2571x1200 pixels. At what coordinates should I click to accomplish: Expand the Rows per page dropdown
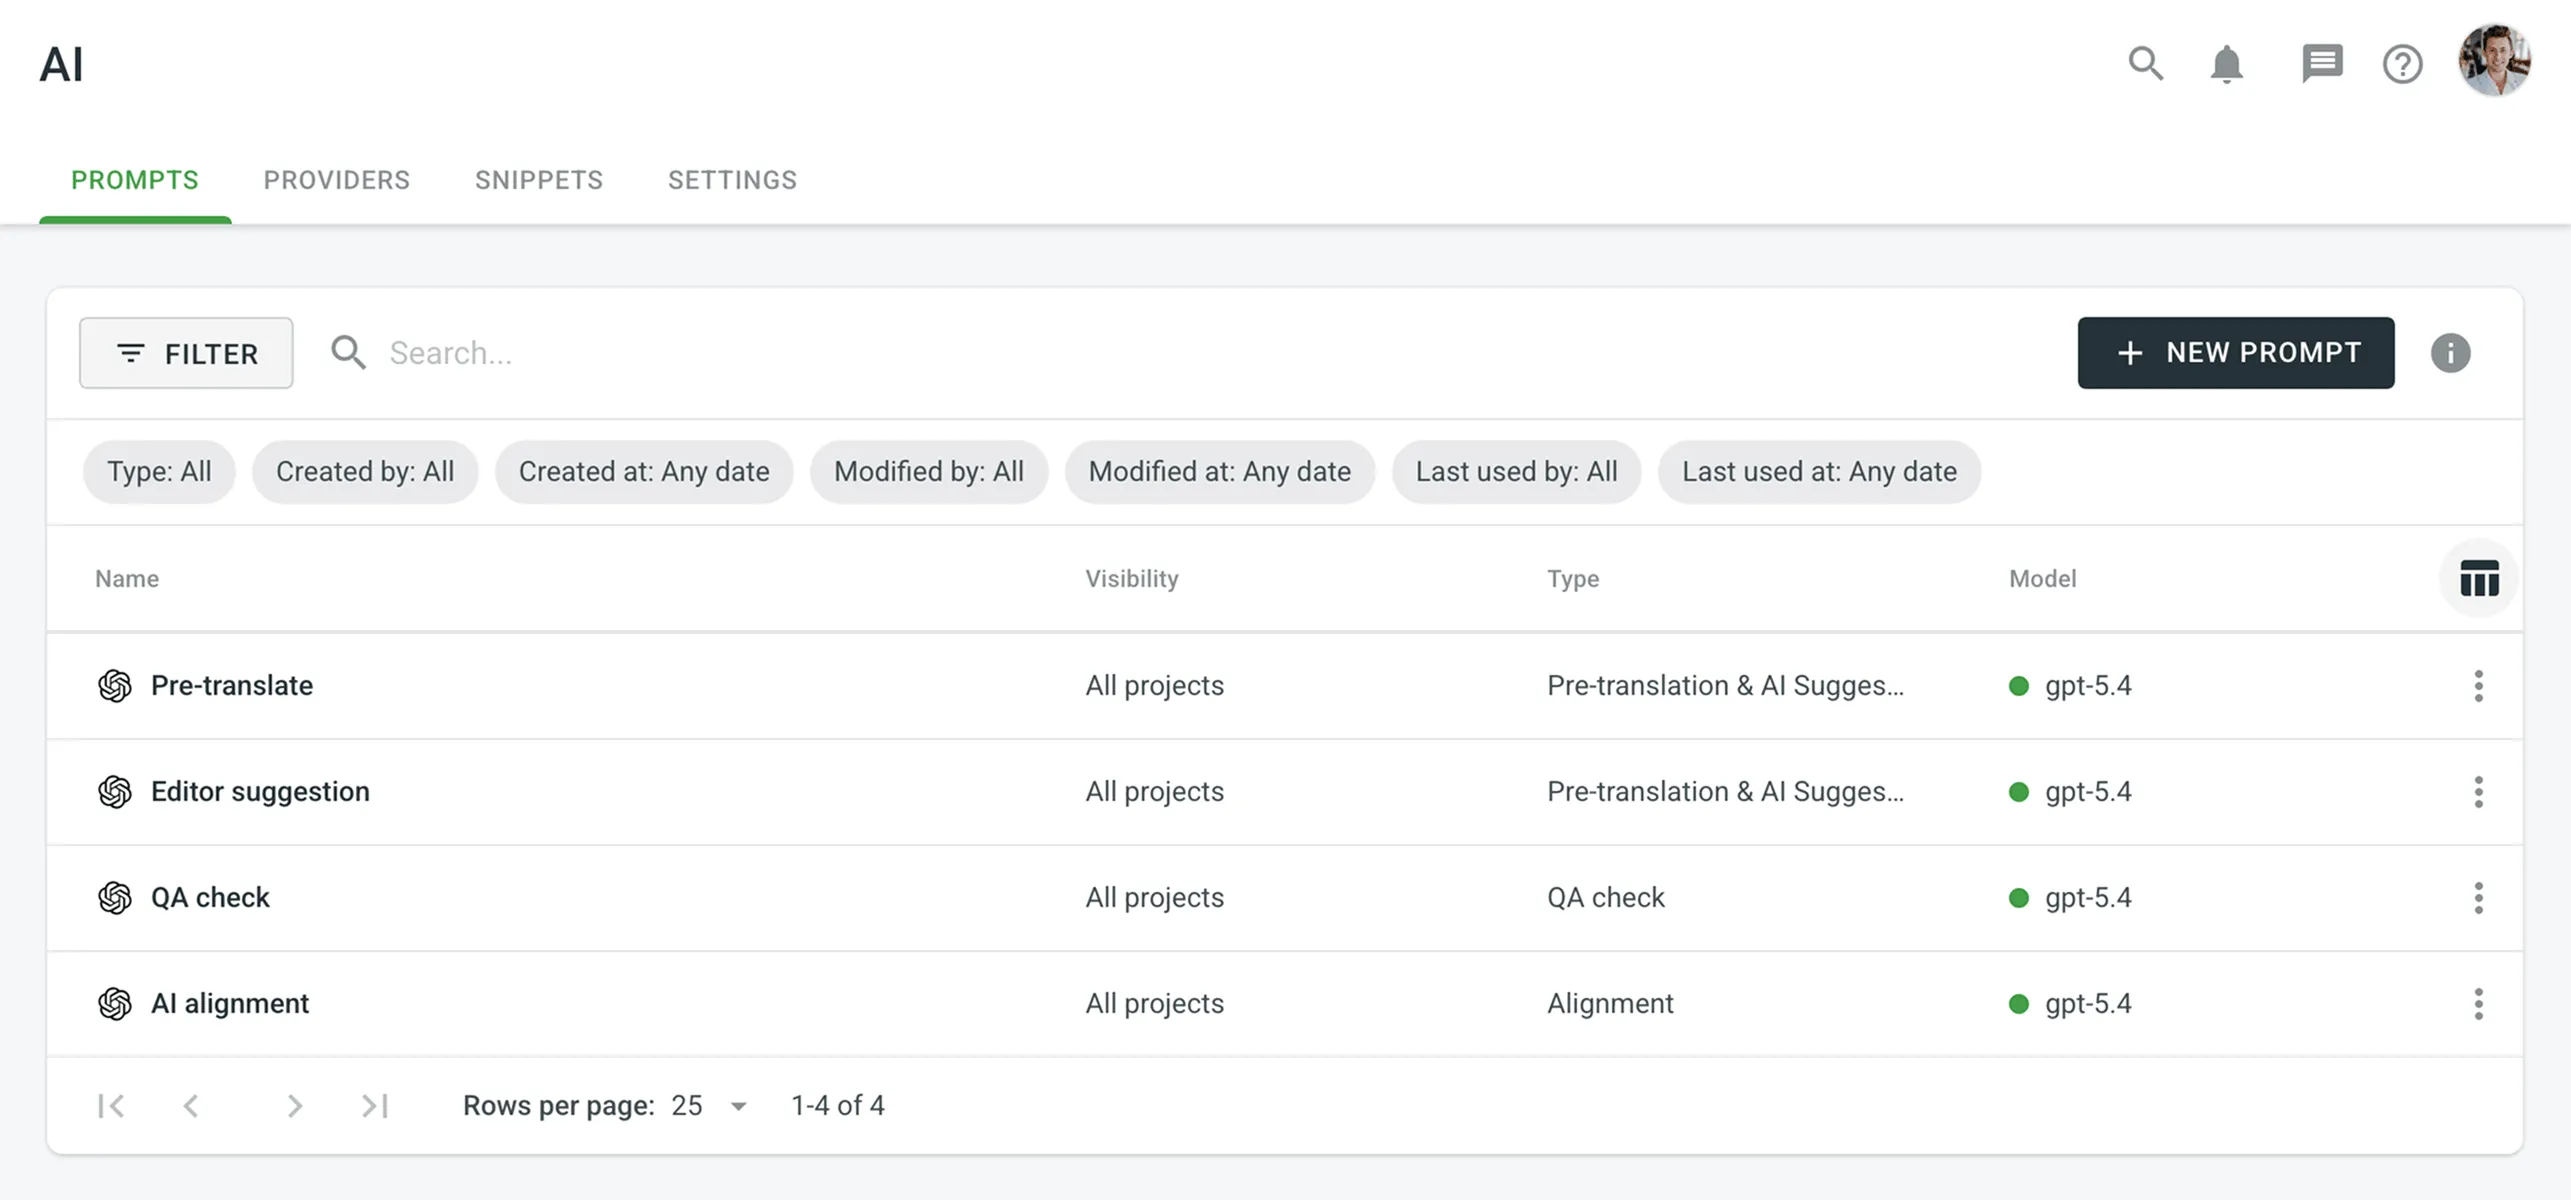(710, 1106)
